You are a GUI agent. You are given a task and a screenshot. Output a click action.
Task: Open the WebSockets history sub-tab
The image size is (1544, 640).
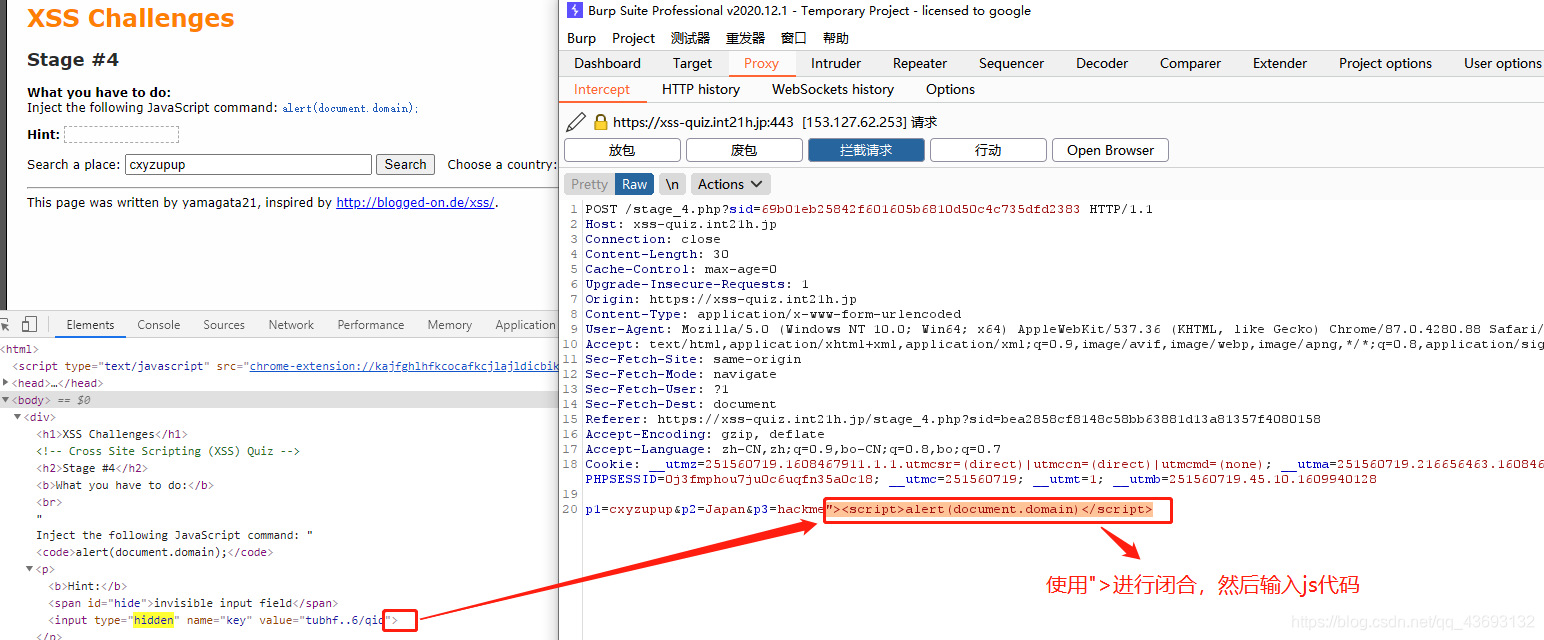coord(833,89)
